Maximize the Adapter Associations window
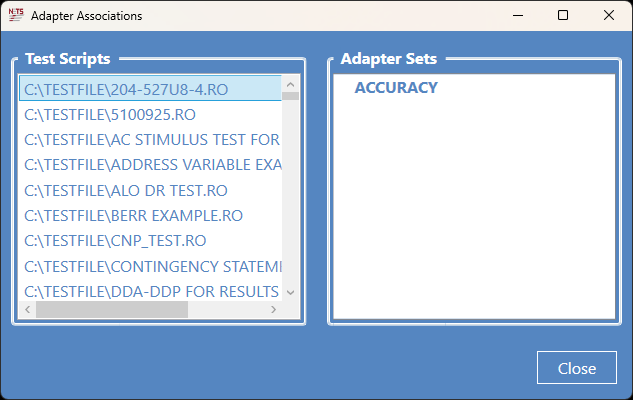Screen dimensions: 633x400 [563, 15]
